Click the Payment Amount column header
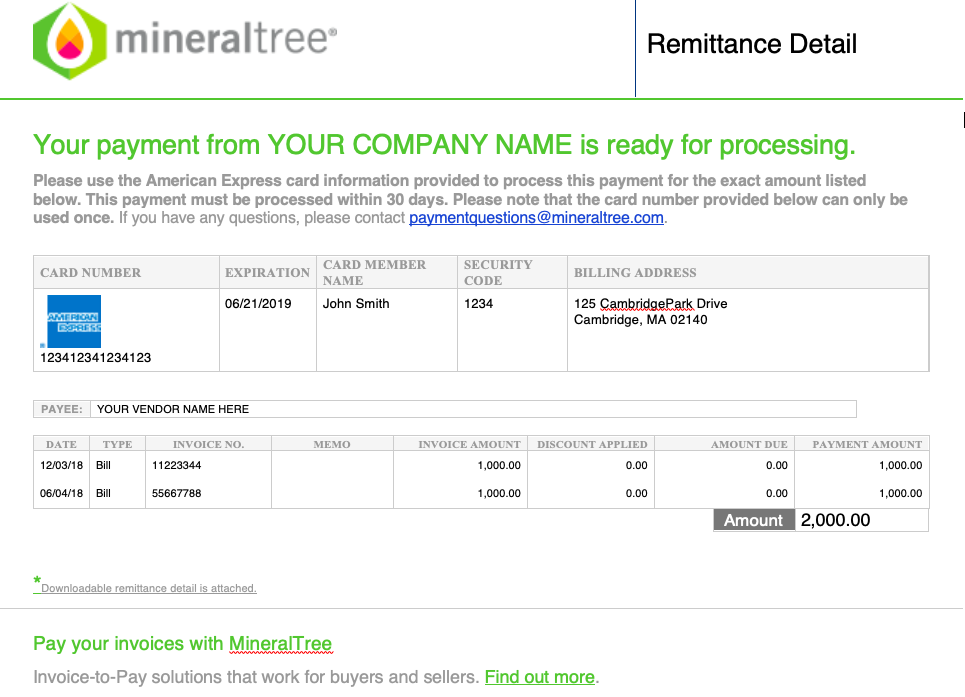 [867, 444]
